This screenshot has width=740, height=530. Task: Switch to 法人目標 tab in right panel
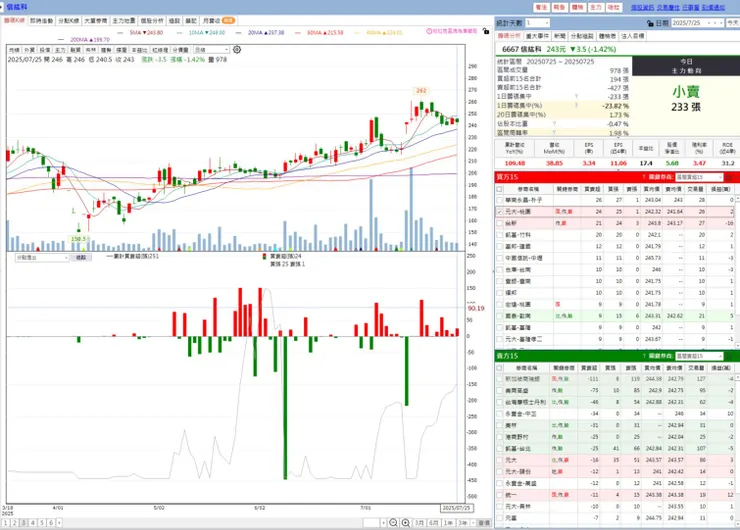632,36
